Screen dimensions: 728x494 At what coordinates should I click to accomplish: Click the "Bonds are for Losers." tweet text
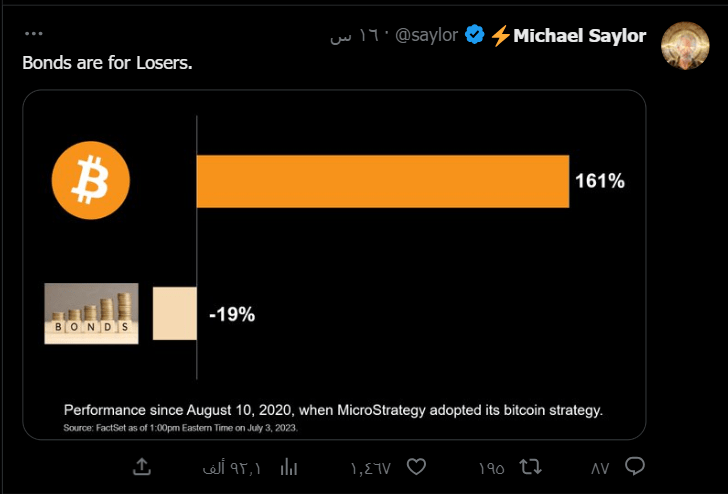[x=107, y=63]
